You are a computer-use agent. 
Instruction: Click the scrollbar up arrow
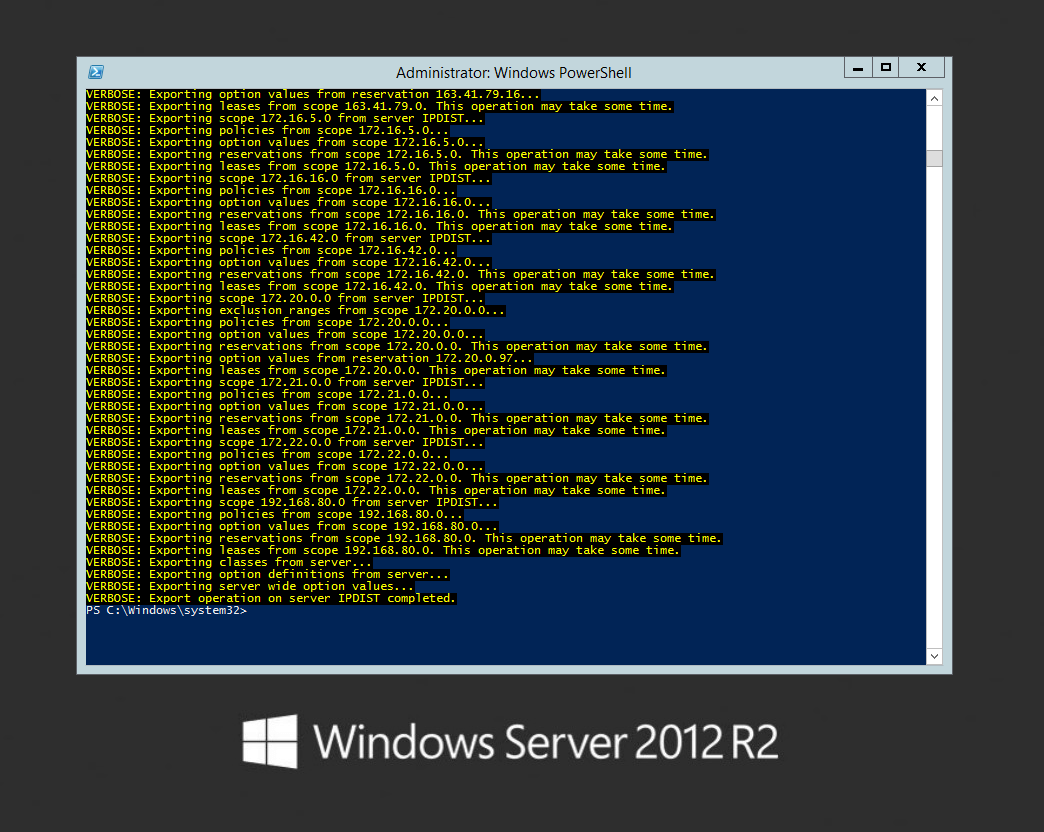(x=934, y=97)
